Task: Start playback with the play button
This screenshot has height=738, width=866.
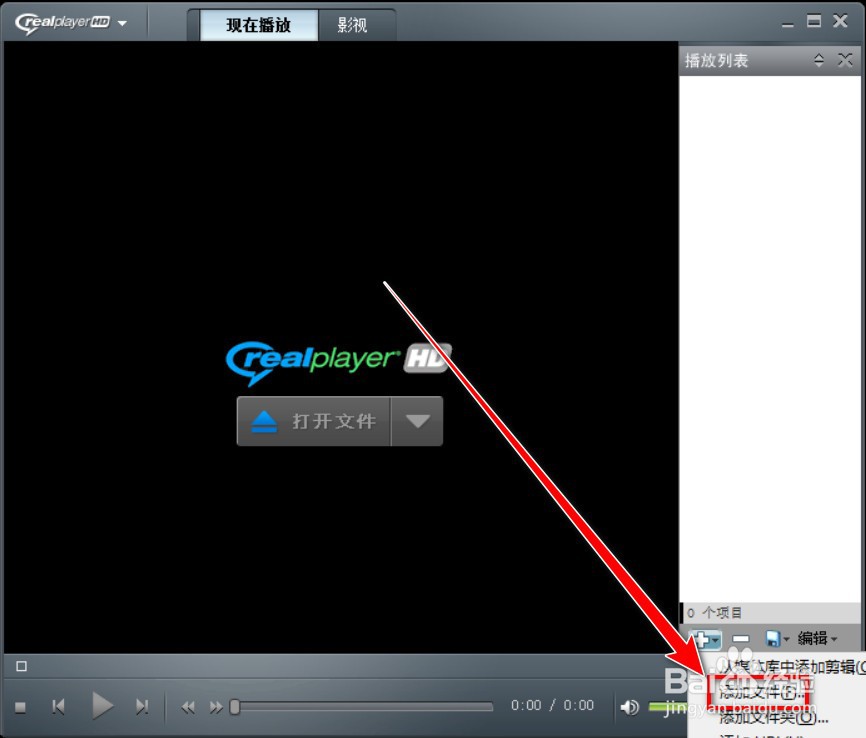Action: (x=102, y=706)
